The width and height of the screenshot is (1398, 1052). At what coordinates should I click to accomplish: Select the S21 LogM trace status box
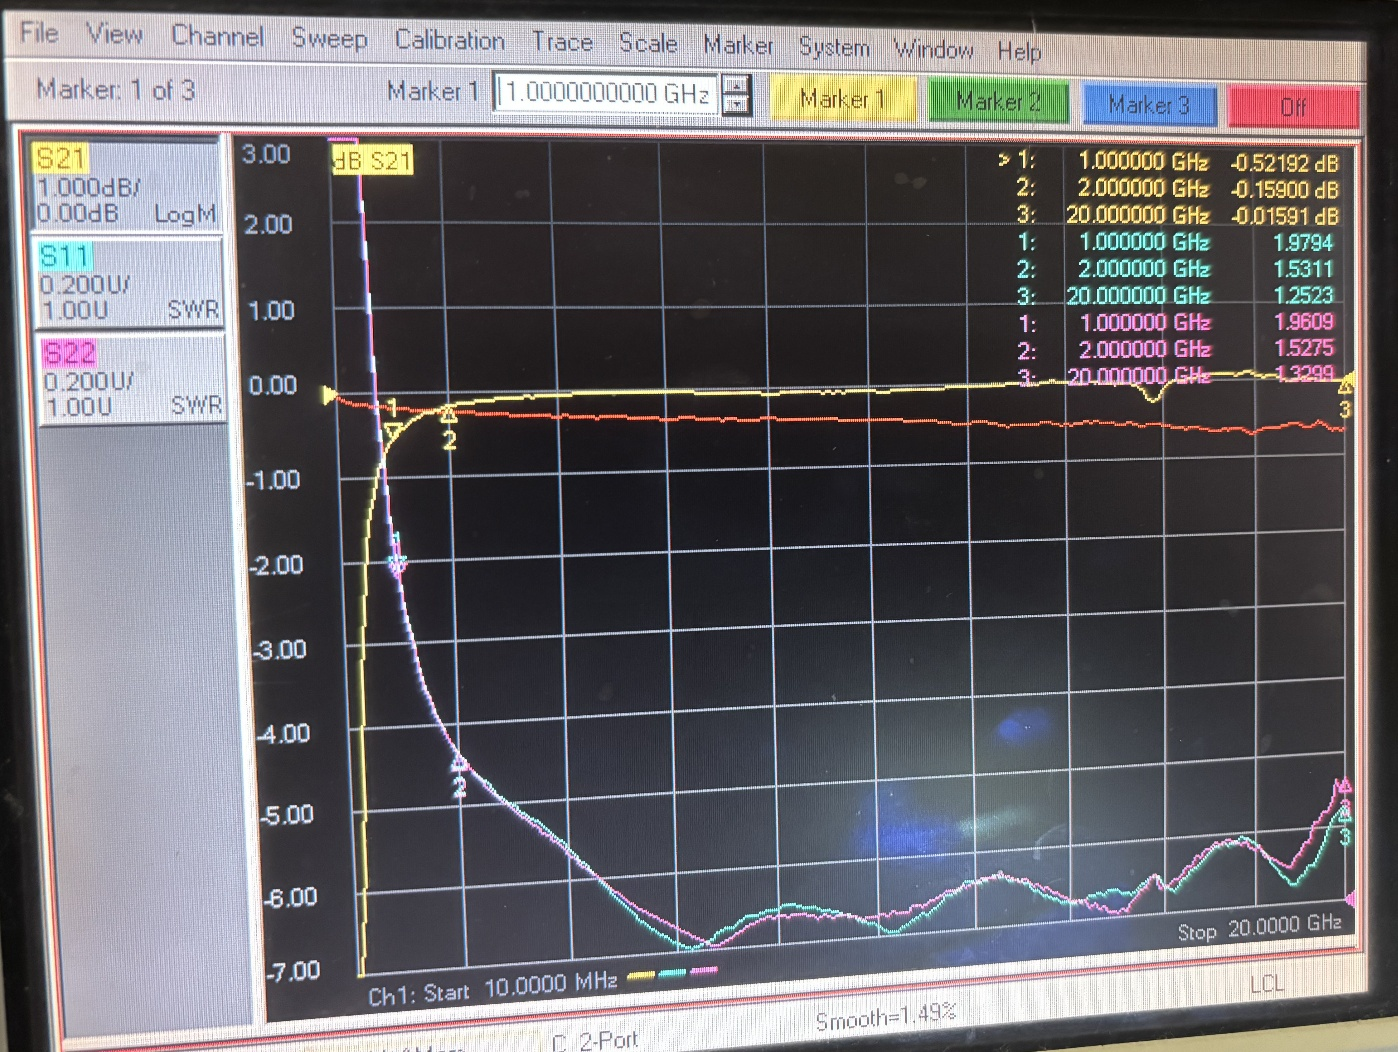coord(126,185)
